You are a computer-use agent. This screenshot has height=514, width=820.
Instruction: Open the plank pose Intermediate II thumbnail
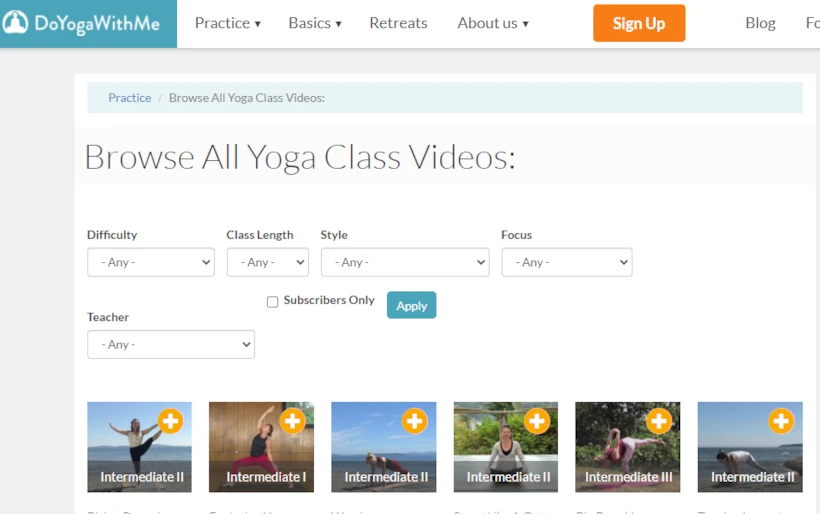383,447
